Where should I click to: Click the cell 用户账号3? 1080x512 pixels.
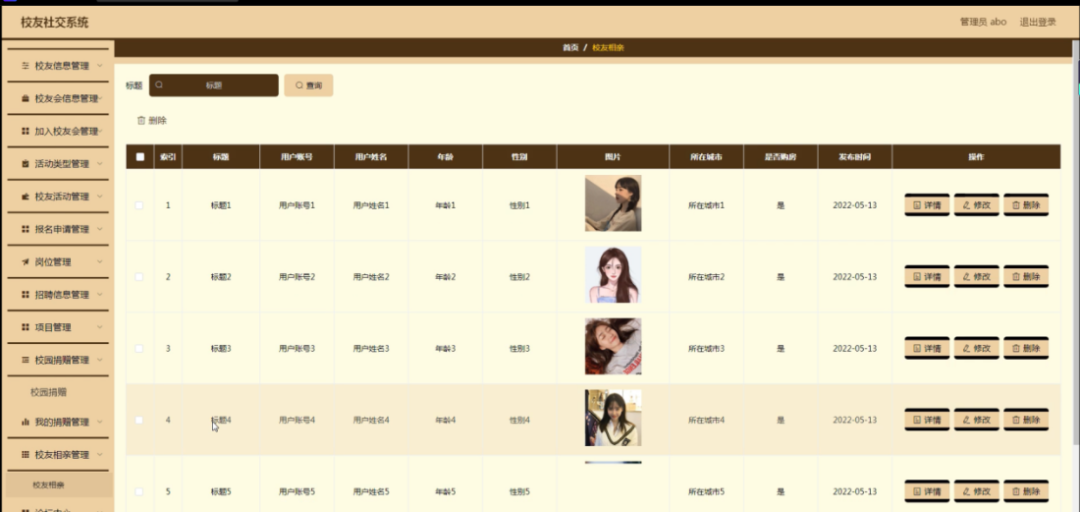pyautogui.click(x=297, y=349)
